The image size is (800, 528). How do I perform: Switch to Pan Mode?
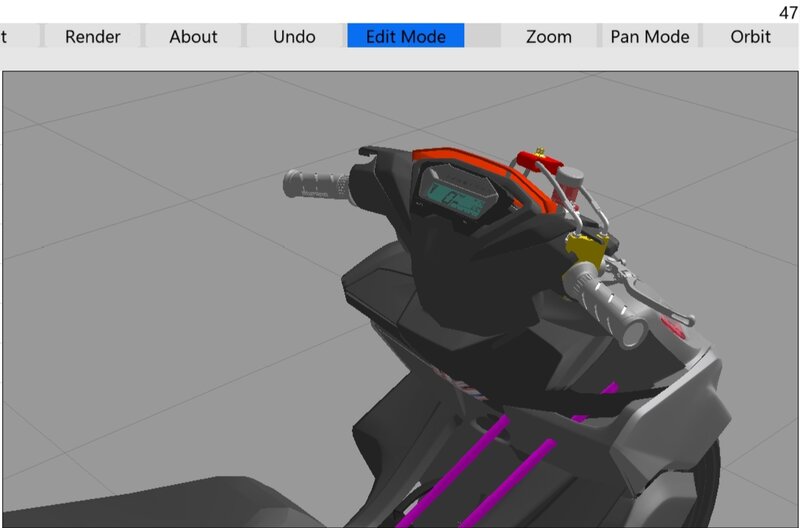(649, 36)
